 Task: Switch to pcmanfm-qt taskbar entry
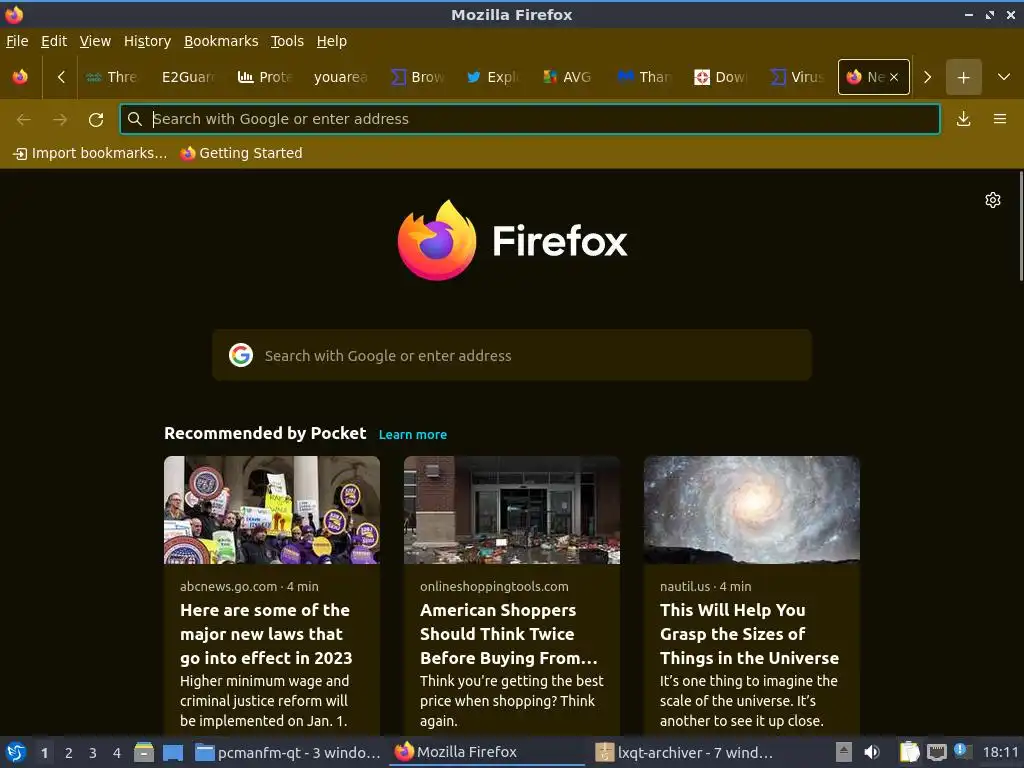pyautogui.click(x=288, y=752)
